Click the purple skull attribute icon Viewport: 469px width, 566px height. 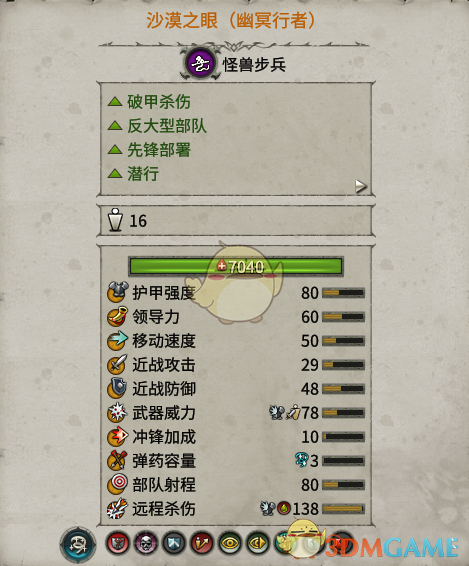pos(146,543)
